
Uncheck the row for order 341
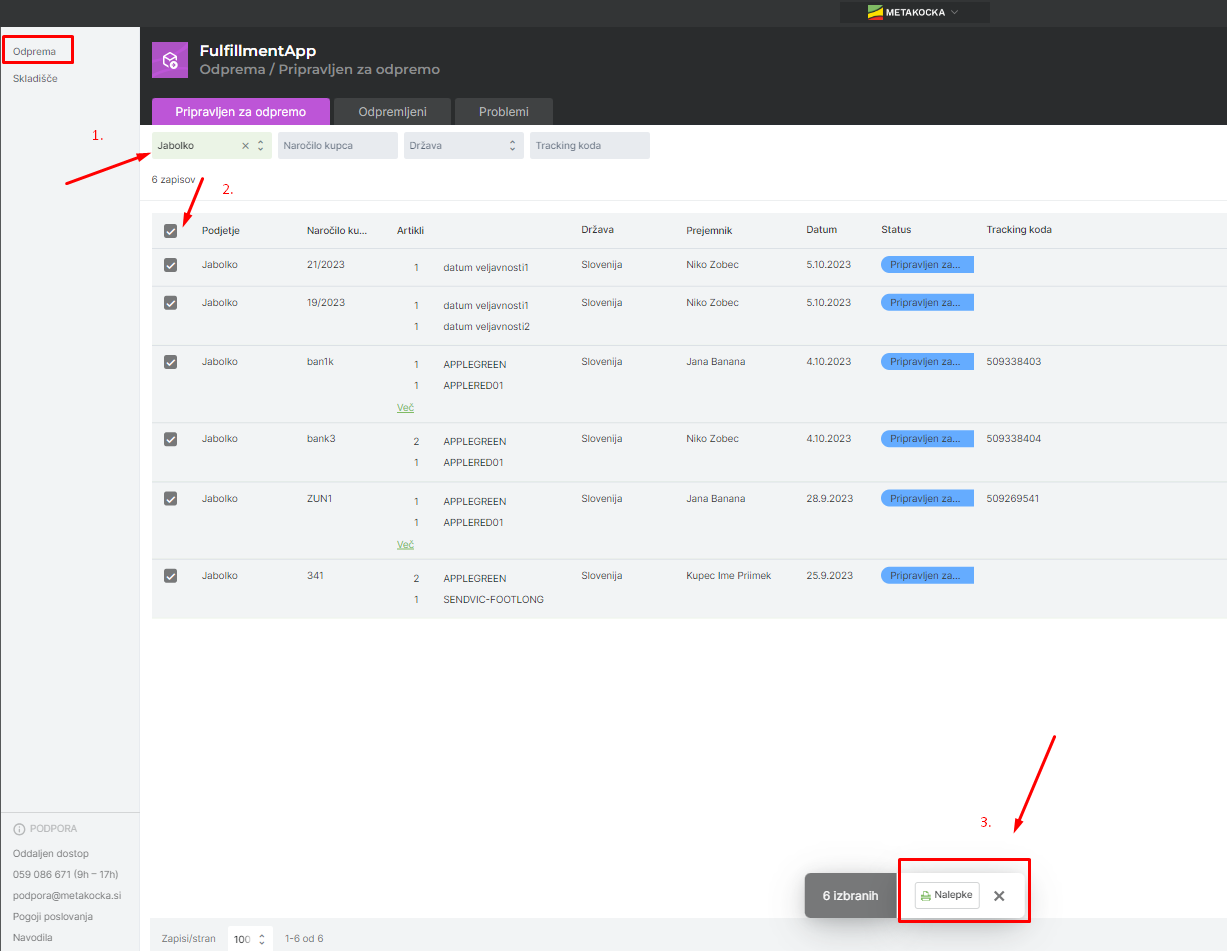(x=170, y=576)
